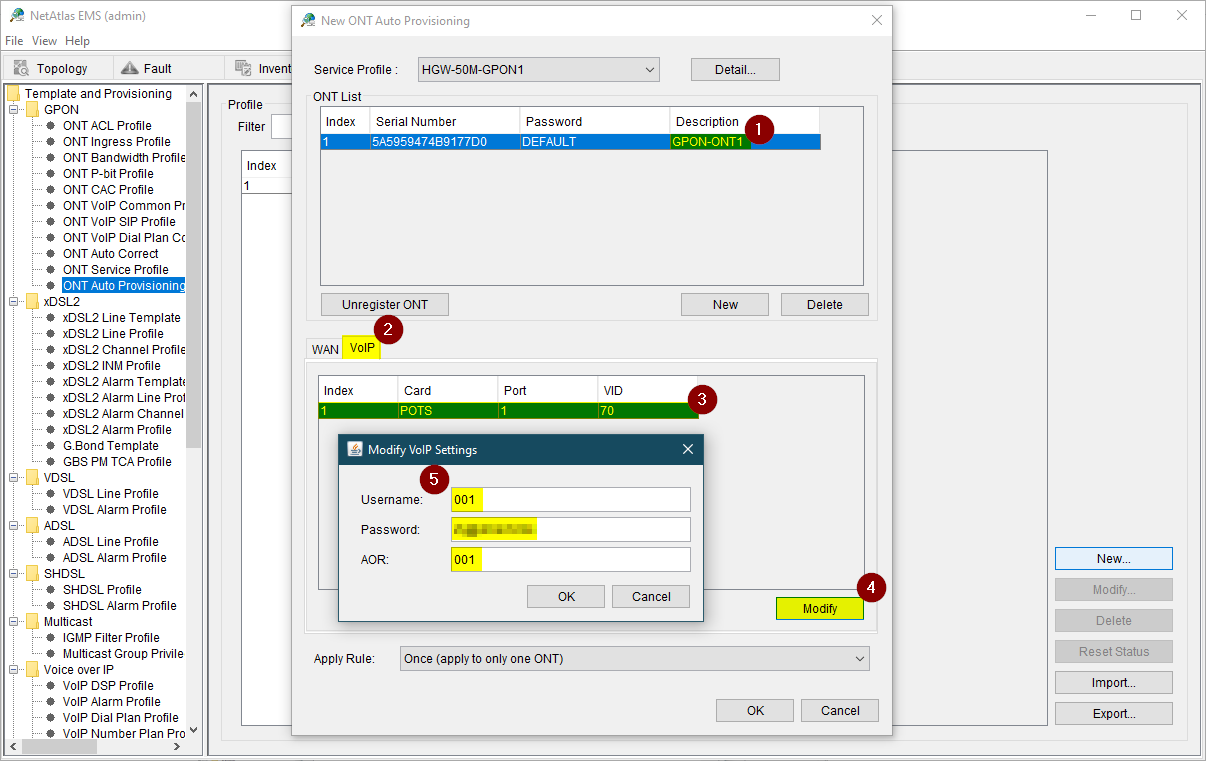Click the Username input field
This screenshot has height=761, width=1206.
click(570, 500)
